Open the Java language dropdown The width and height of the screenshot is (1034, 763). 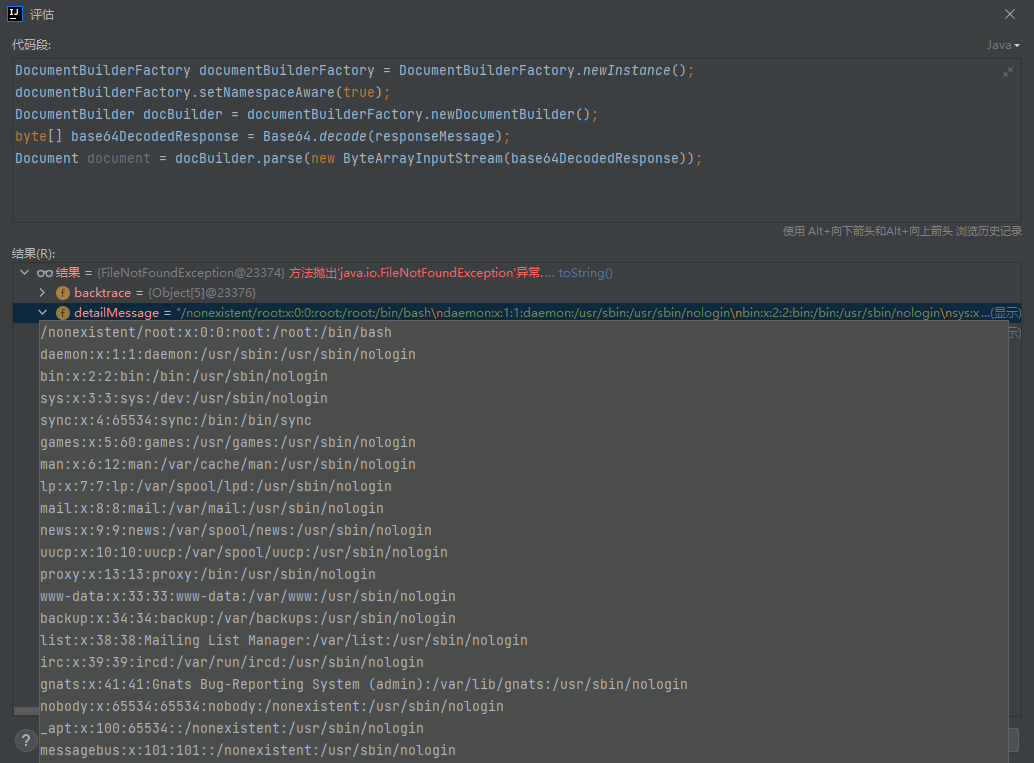click(x=1003, y=45)
